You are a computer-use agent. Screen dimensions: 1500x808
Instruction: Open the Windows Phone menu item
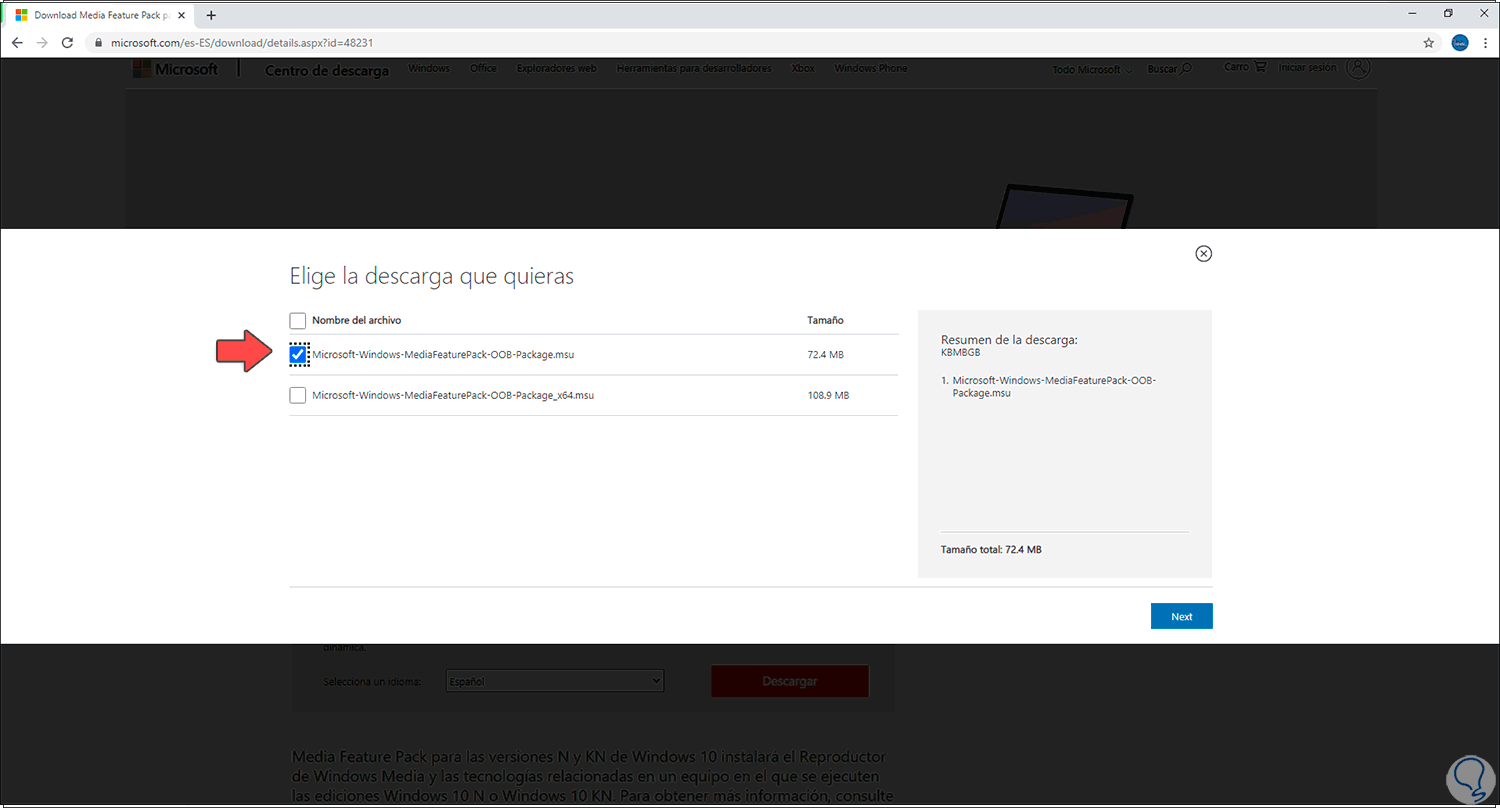[871, 68]
